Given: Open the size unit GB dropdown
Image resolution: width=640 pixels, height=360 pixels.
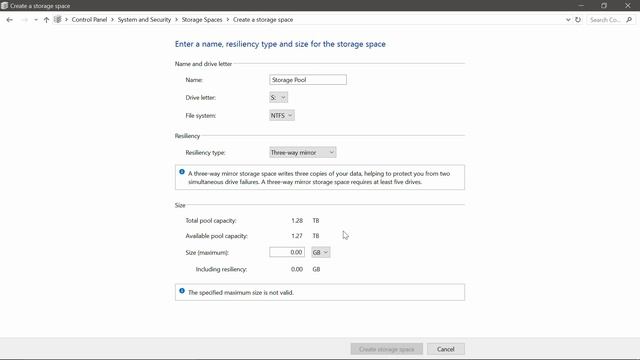Looking at the screenshot, I should (320, 252).
